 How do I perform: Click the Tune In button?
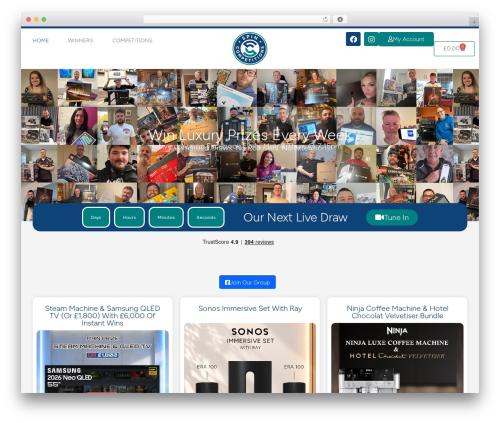392,217
